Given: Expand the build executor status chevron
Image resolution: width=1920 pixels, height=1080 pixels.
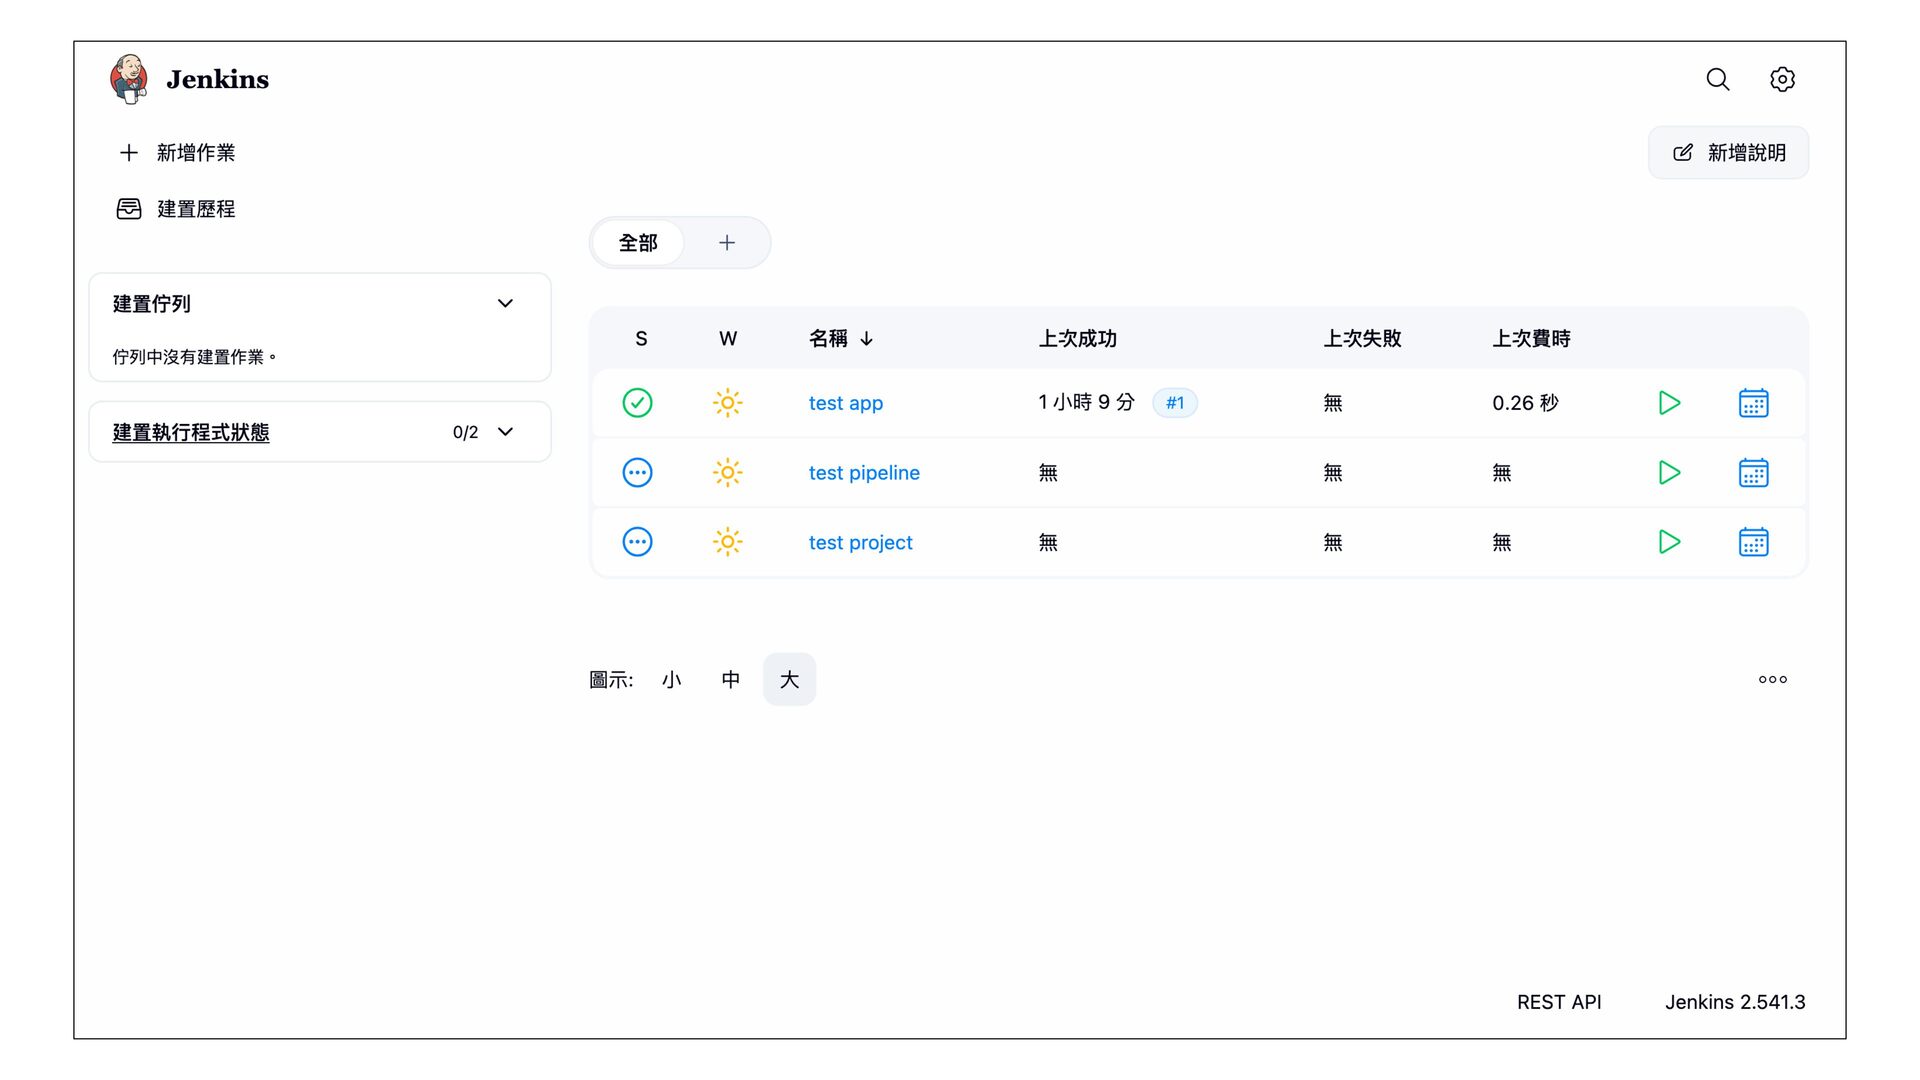Looking at the screenshot, I should tap(505, 432).
